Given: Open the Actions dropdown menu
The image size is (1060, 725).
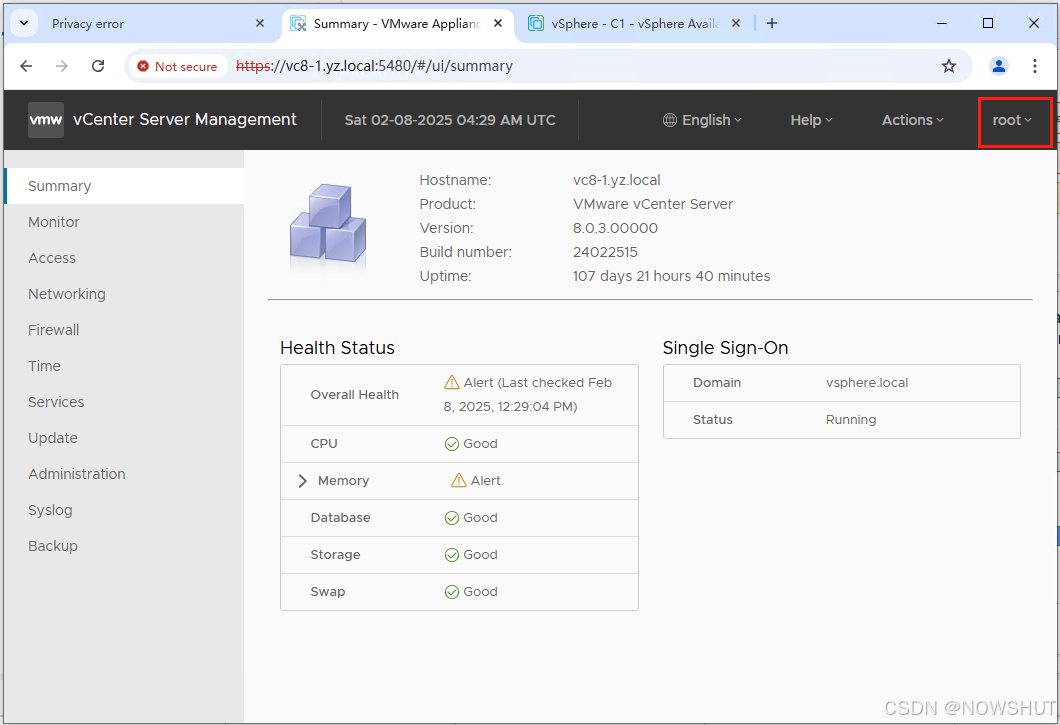Looking at the screenshot, I should pyautogui.click(x=912, y=120).
